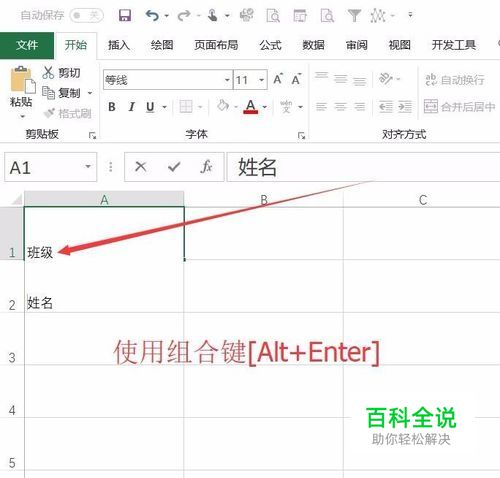Open the Insert Function fx dialog
500x478 pixels.
click(x=206, y=166)
